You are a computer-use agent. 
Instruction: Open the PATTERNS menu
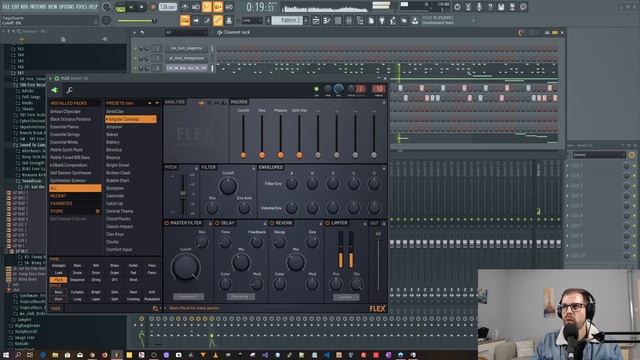(x=38, y=7)
